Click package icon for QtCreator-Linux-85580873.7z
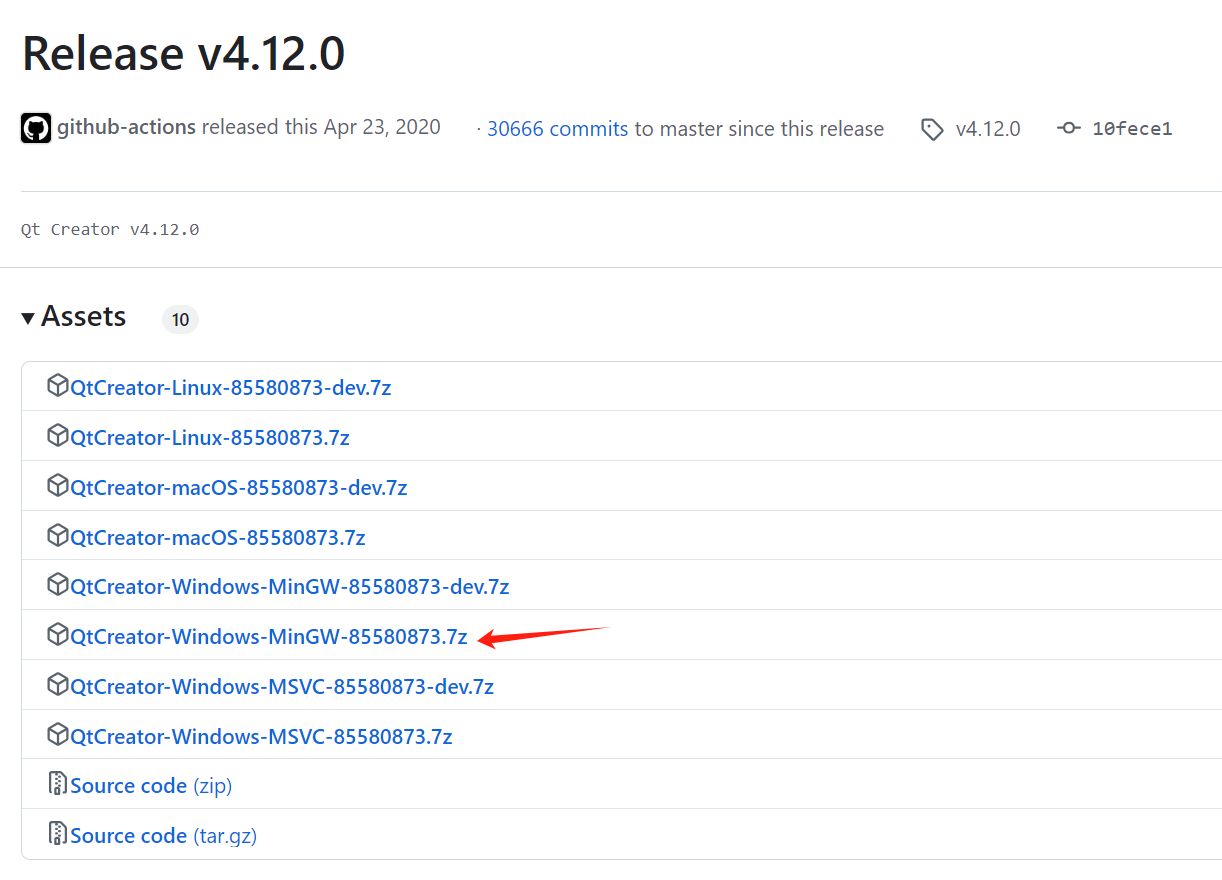This screenshot has height=880, width=1222. (x=58, y=436)
